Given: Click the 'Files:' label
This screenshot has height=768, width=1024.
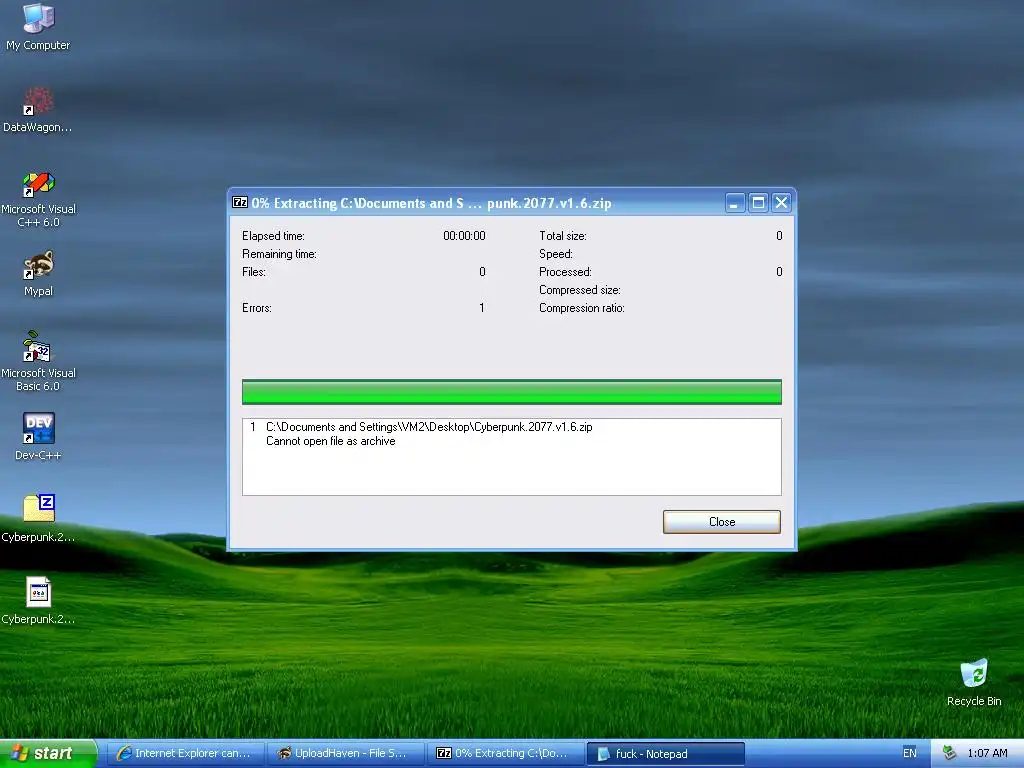Looking at the screenshot, I should coord(253,272).
